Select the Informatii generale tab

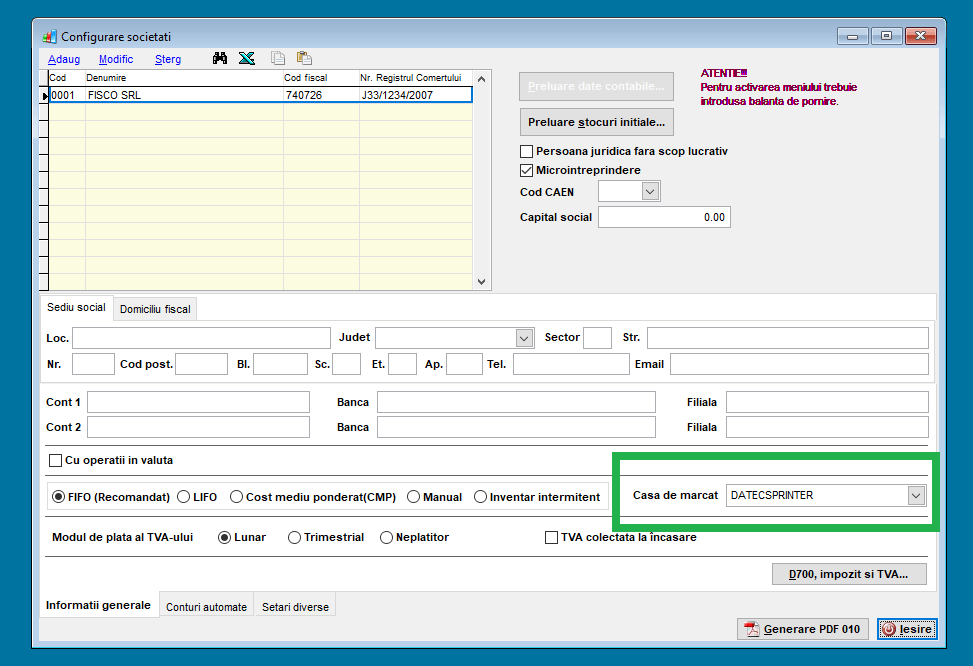click(x=98, y=605)
